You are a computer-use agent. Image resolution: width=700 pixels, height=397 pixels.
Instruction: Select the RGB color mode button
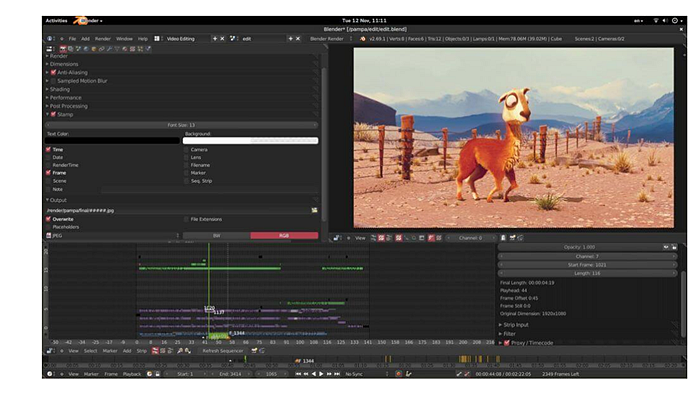[284, 236]
